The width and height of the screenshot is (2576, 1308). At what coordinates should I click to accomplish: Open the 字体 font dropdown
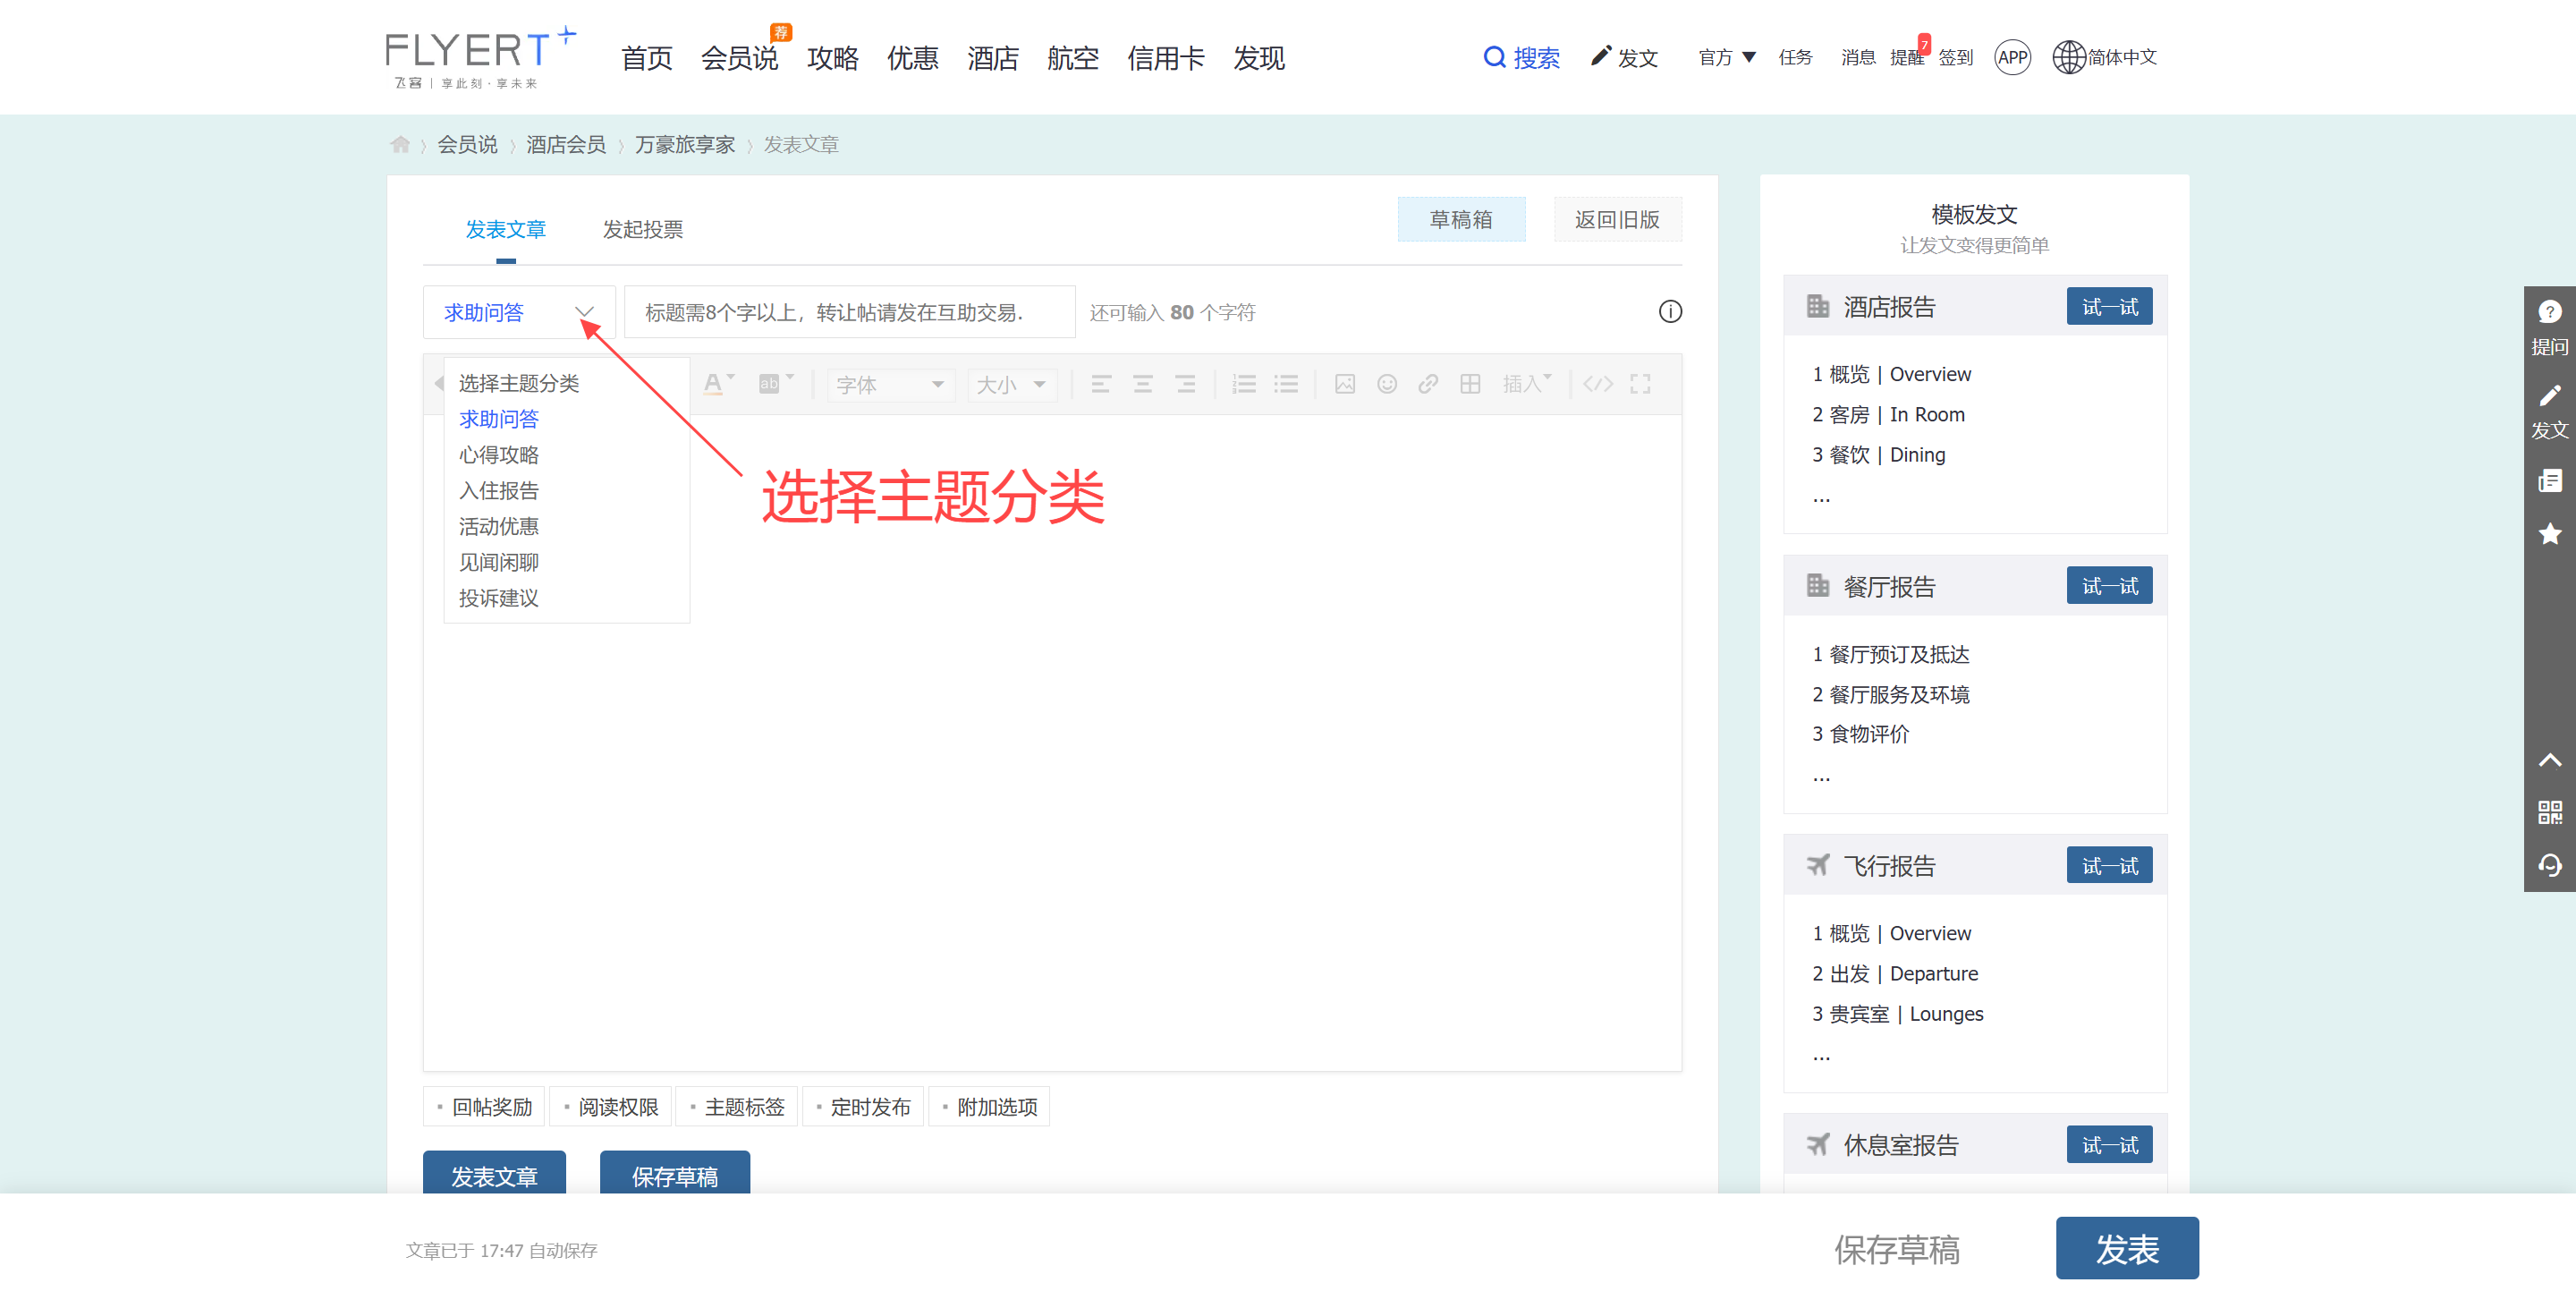[889, 385]
